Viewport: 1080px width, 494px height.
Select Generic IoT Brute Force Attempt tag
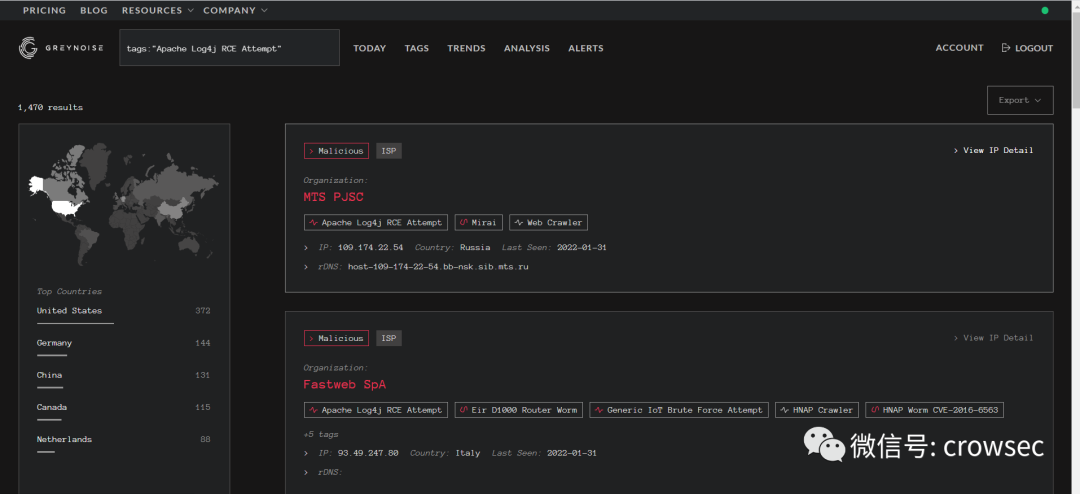pos(679,410)
